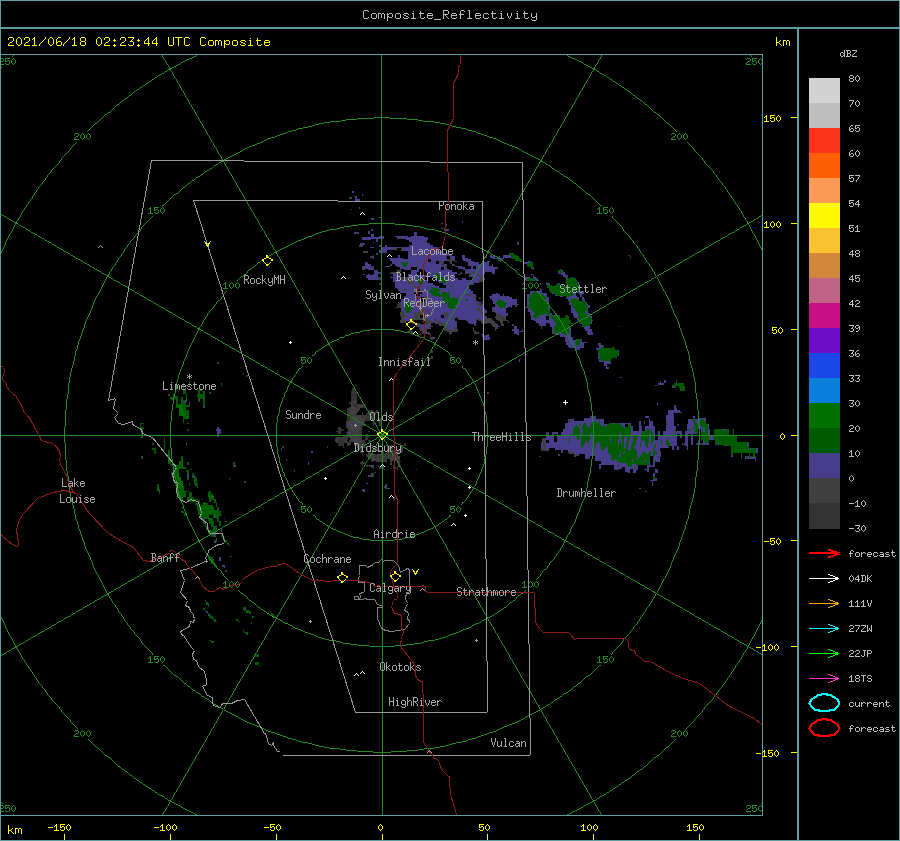Click the RedDeer city label

pos(424,303)
